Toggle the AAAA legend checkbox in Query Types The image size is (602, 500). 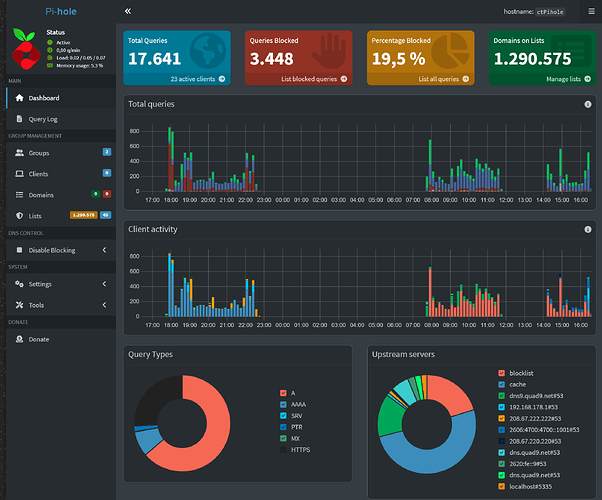(283, 404)
